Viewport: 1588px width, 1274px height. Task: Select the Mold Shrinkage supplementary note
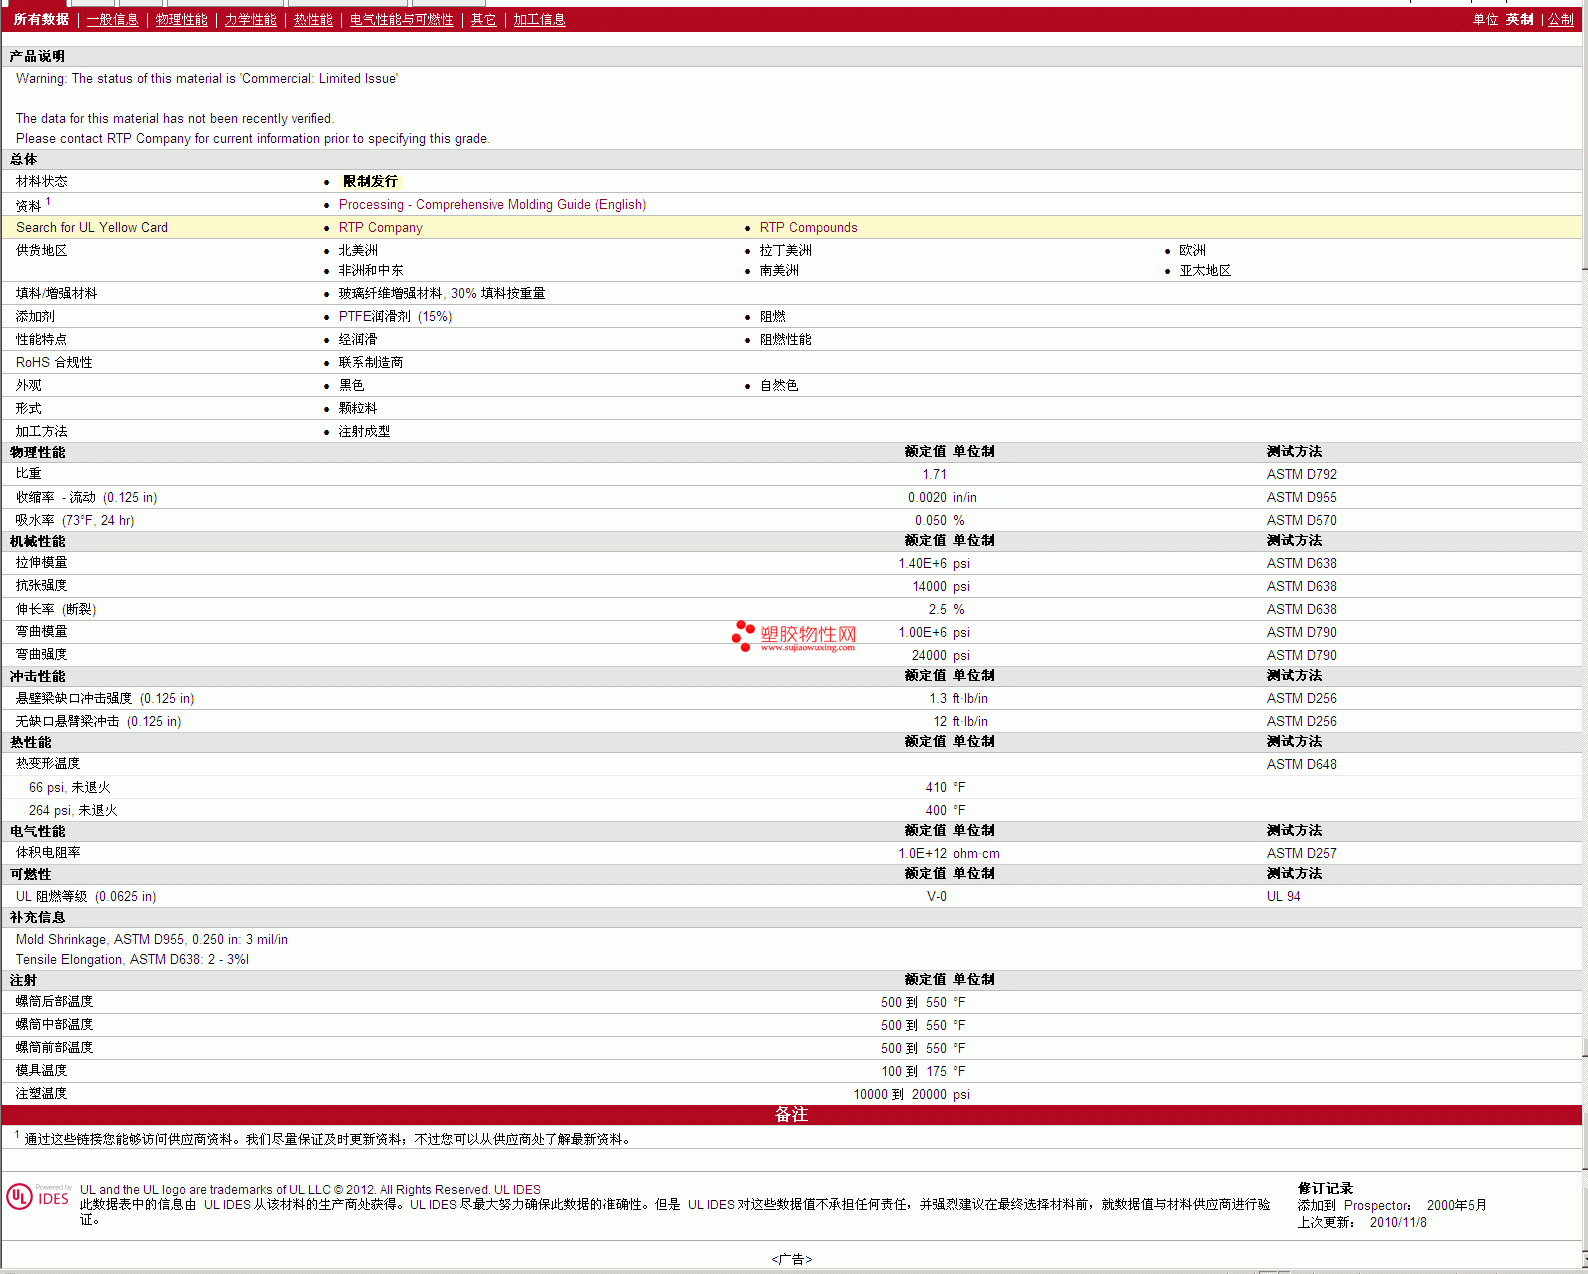pyautogui.click(x=152, y=940)
